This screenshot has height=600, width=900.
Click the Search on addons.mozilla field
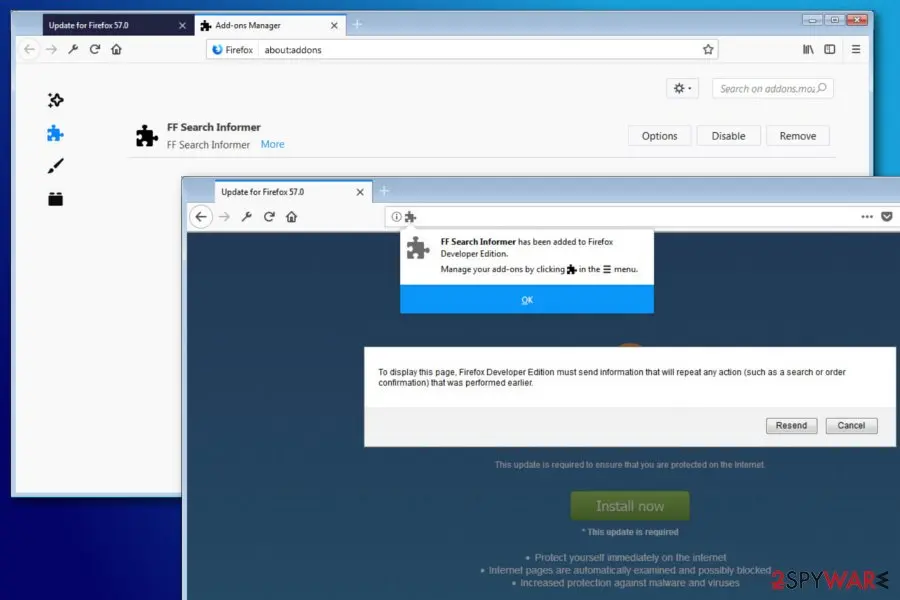[773, 88]
